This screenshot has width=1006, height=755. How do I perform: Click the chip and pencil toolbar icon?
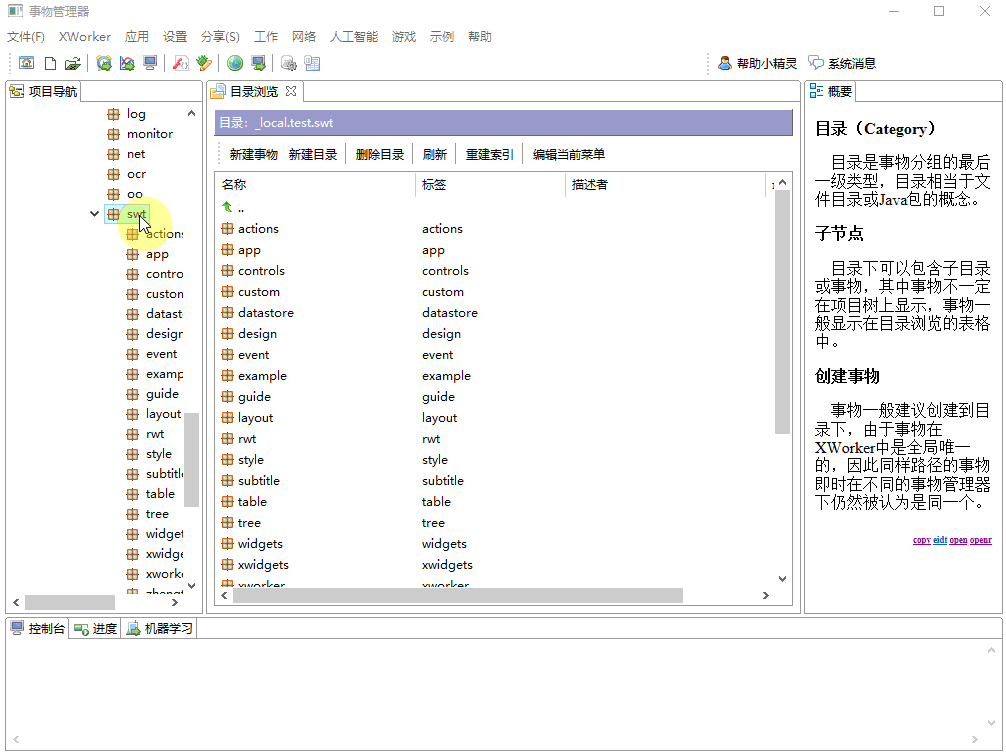(204, 63)
